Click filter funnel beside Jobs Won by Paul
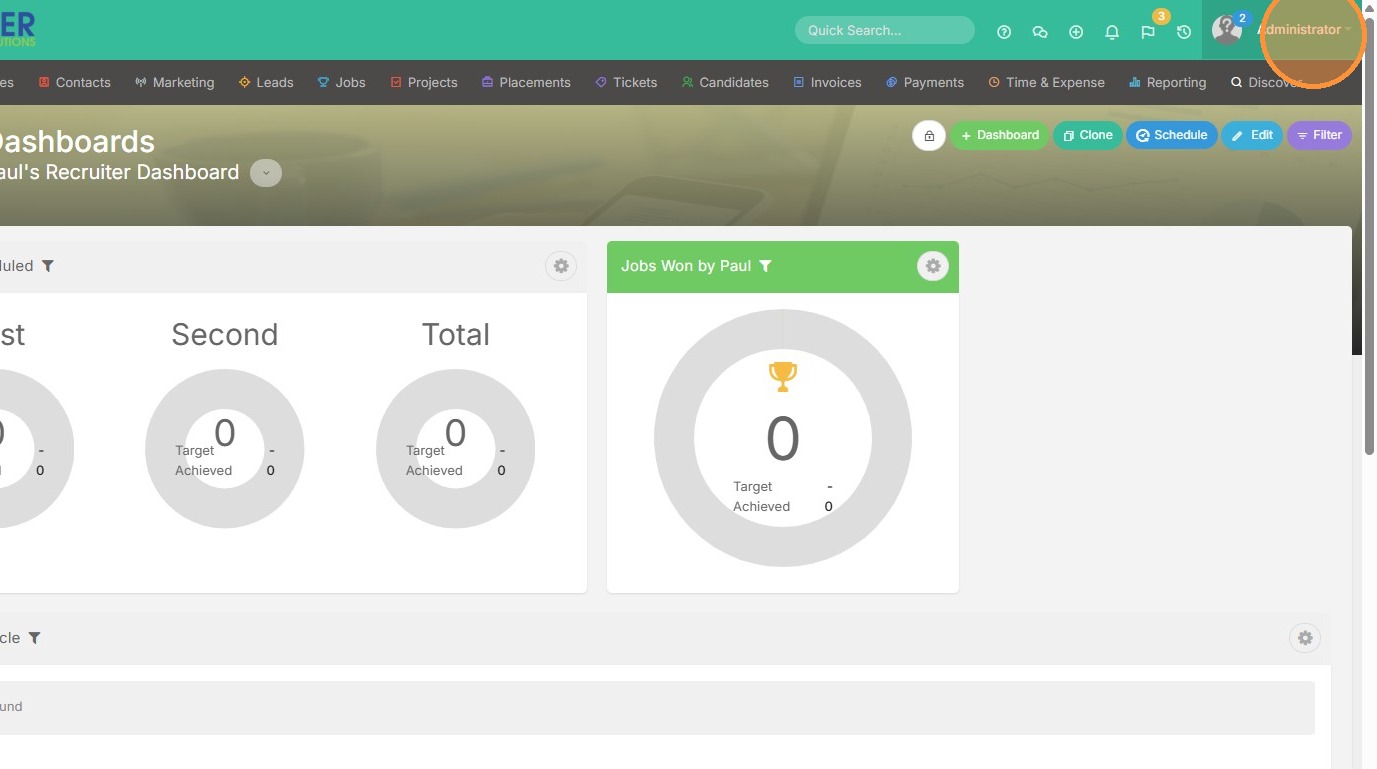The width and height of the screenshot is (1377, 769). (765, 266)
